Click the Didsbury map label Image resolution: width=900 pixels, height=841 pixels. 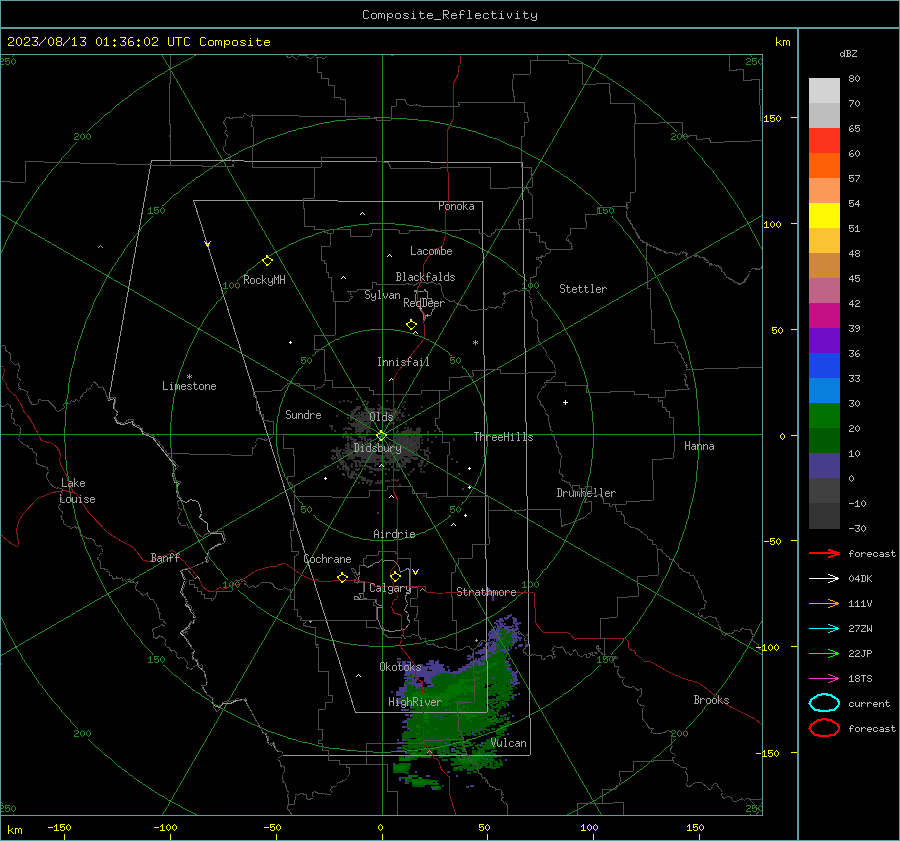tap(377, 448)
